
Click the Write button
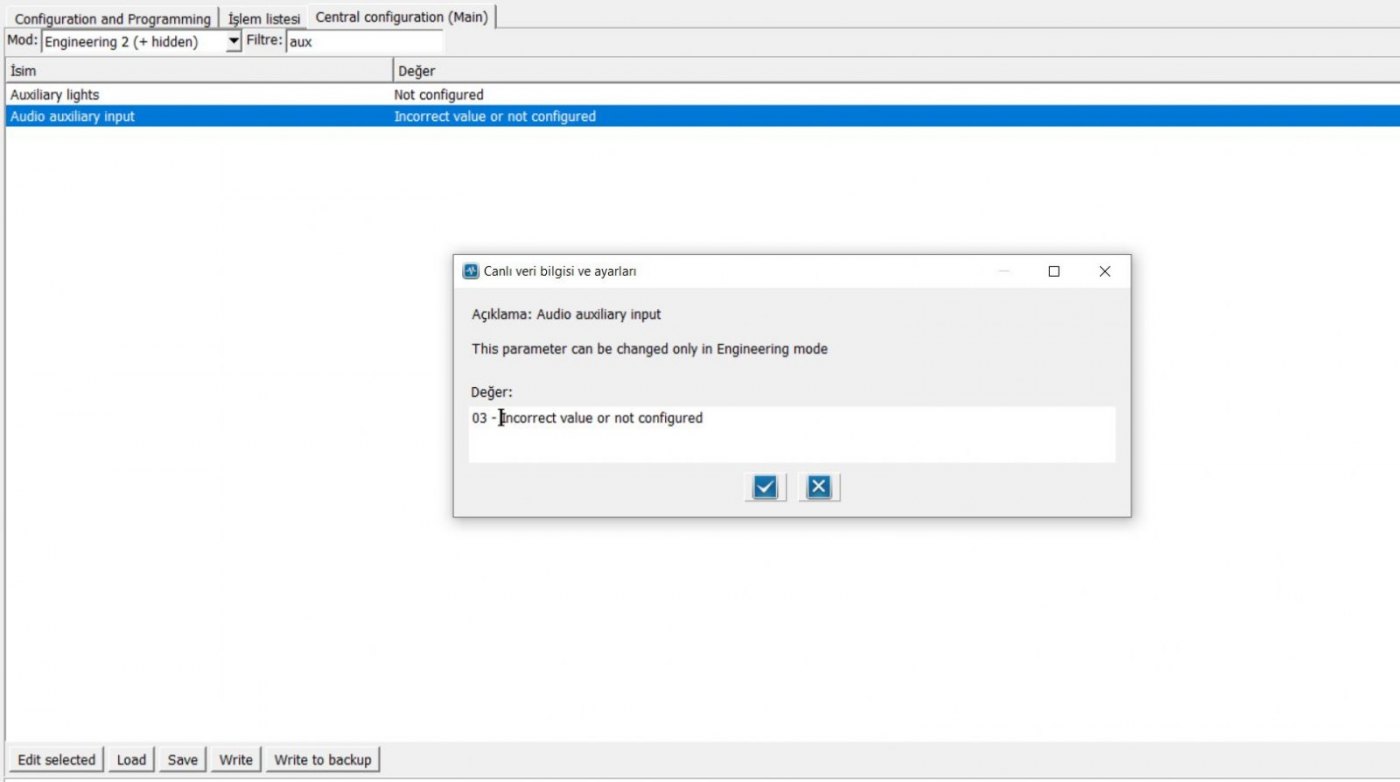click(236, 760)
